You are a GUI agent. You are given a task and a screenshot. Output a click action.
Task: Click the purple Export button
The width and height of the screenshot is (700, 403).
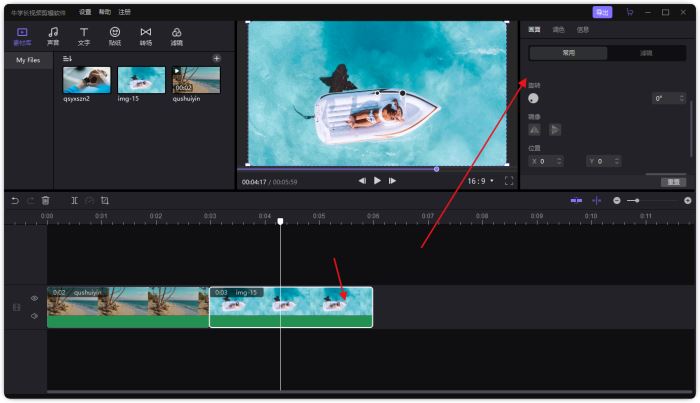coord(602,12)
